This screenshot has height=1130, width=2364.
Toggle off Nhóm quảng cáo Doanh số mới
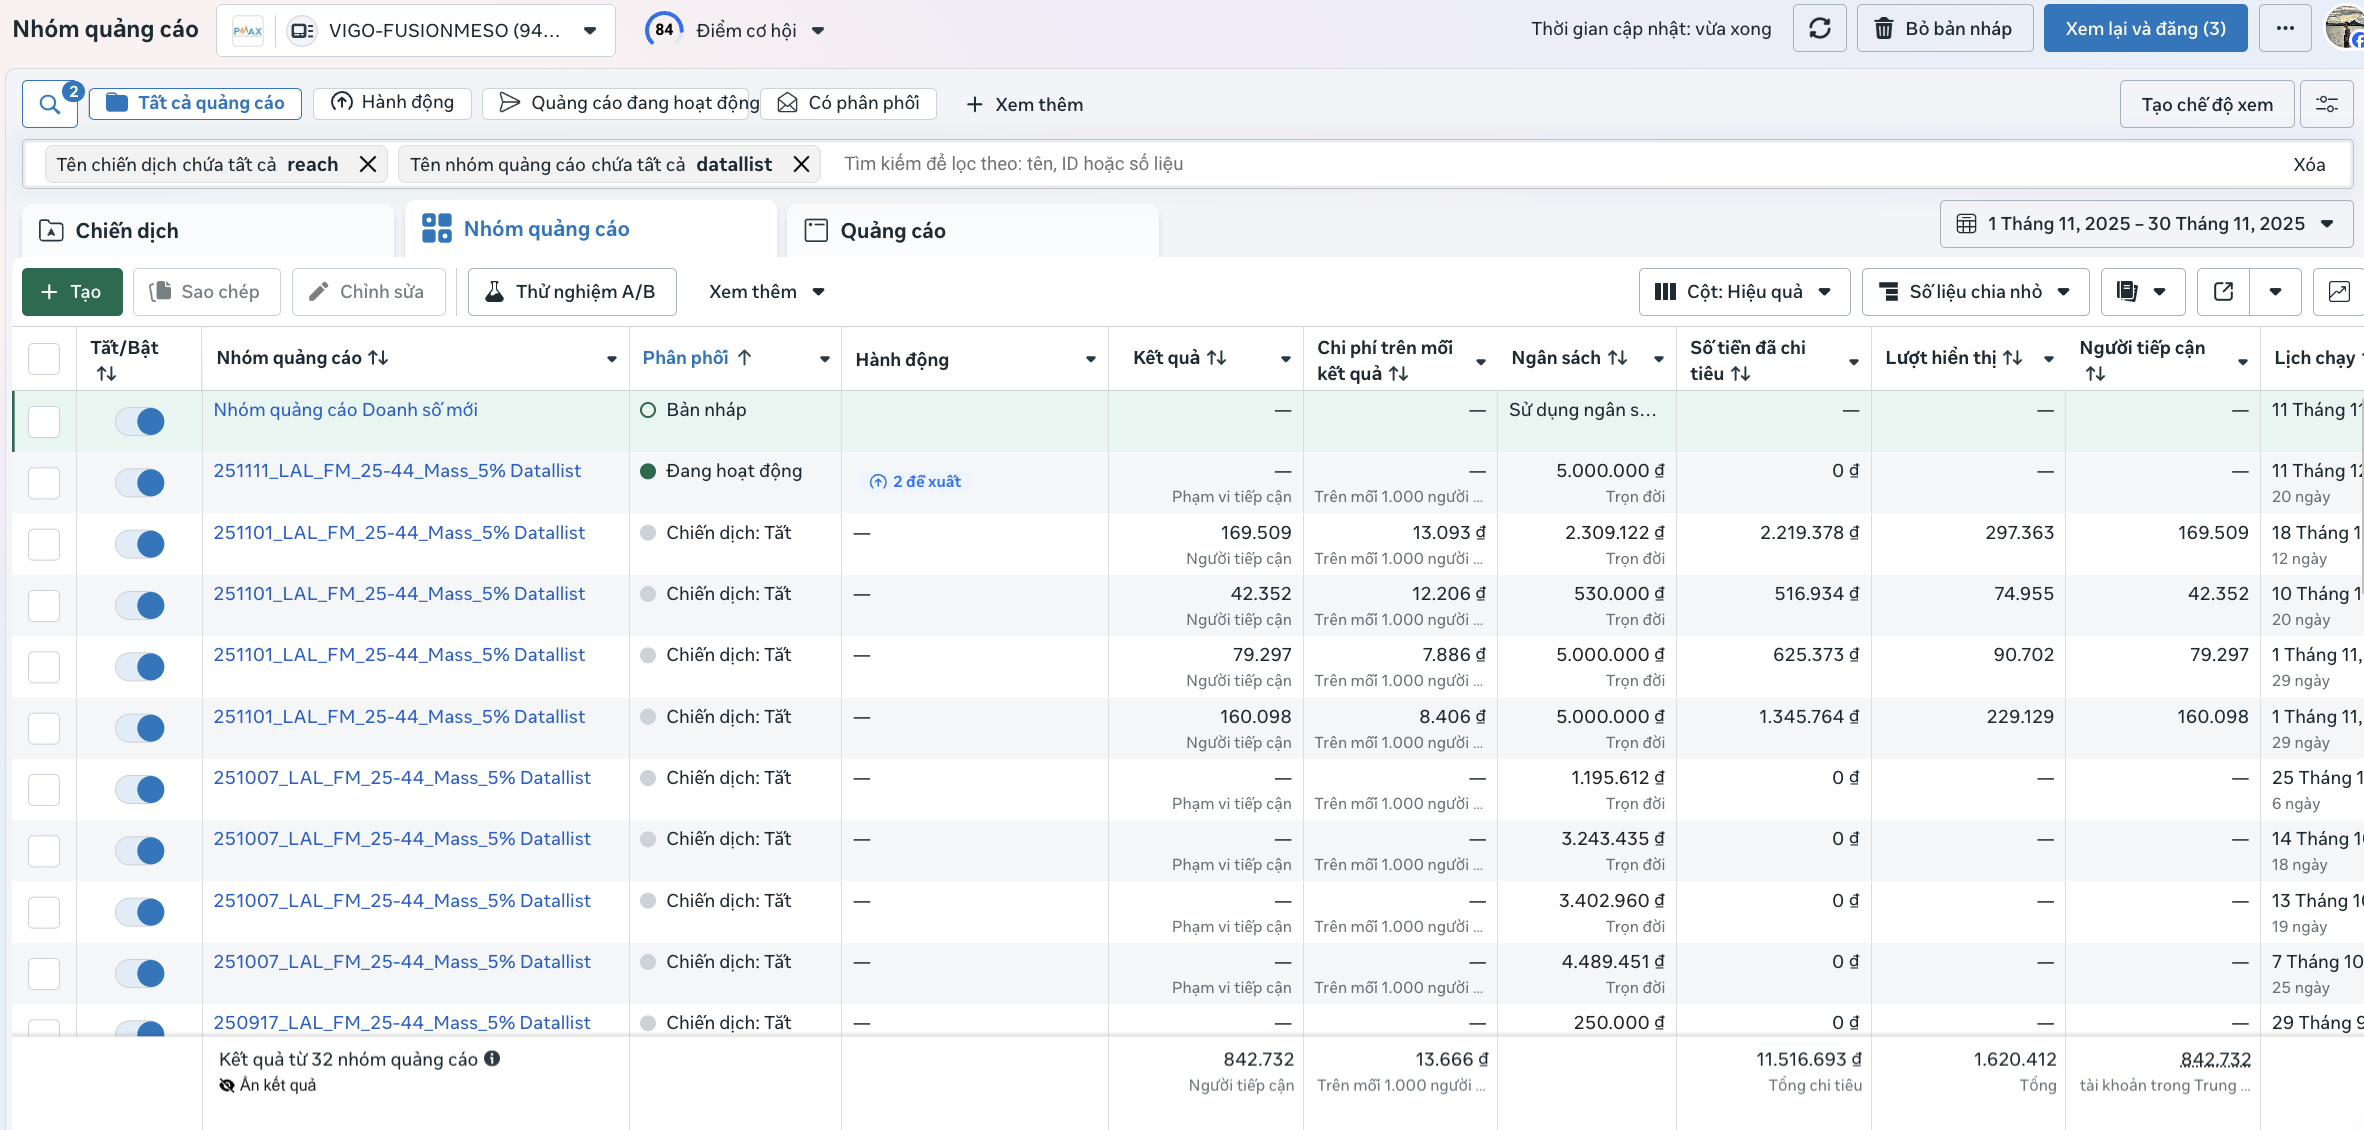pos(140,421)
